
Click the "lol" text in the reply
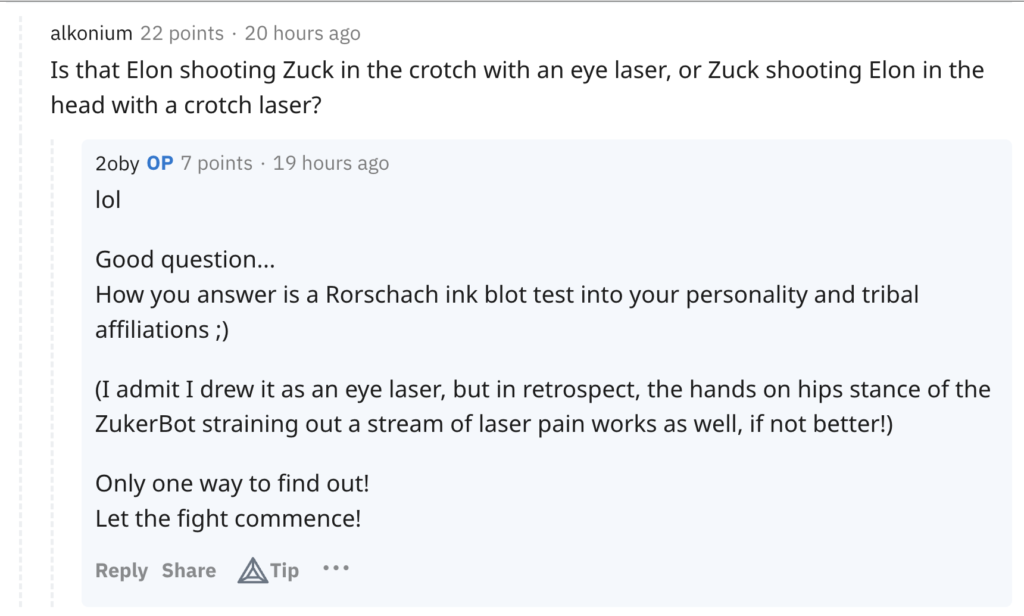(108, 200)
